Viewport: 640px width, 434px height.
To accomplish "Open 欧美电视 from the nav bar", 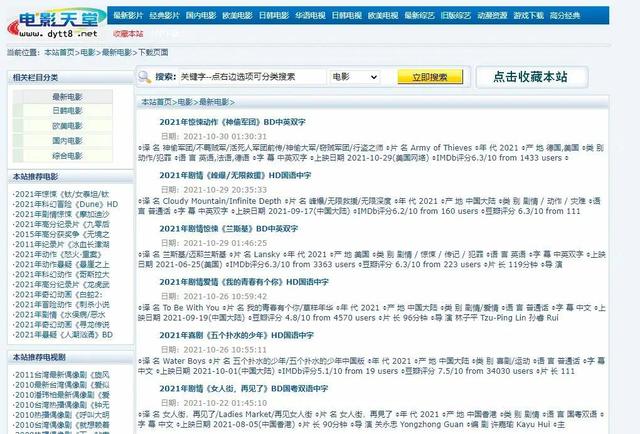I will pos(383,16).
